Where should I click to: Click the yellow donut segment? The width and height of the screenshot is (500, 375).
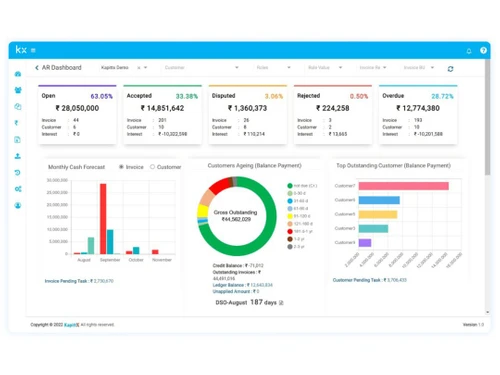pyautogui.click(x=203, y=211)
